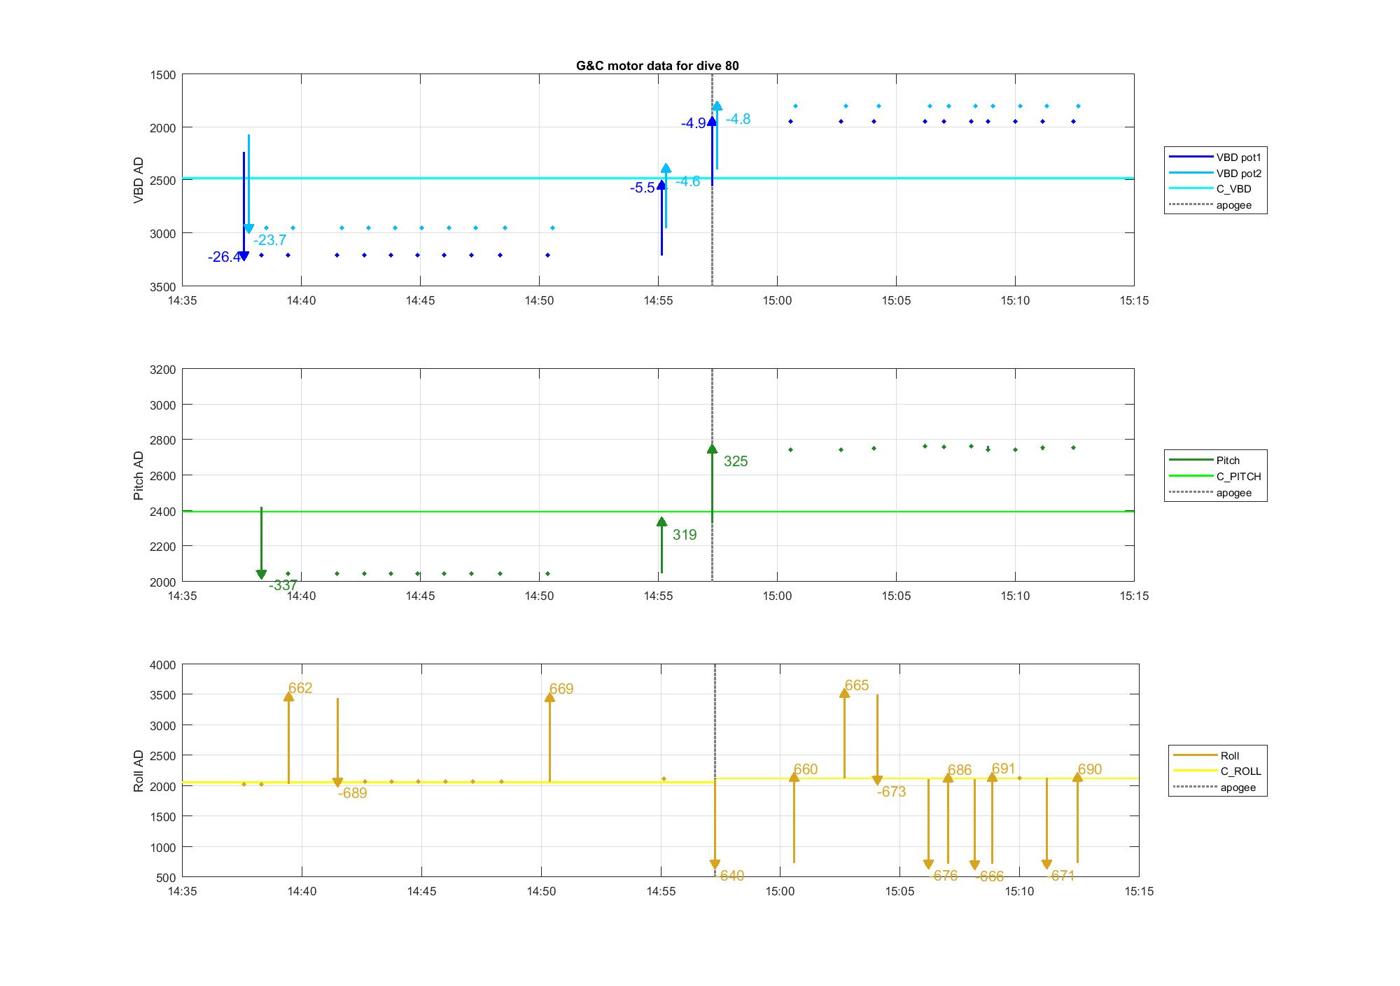The height and width of the screenshot is (986, 1400).
Task: Click the '-676' roll data label
Action: (x=944, y=875)
